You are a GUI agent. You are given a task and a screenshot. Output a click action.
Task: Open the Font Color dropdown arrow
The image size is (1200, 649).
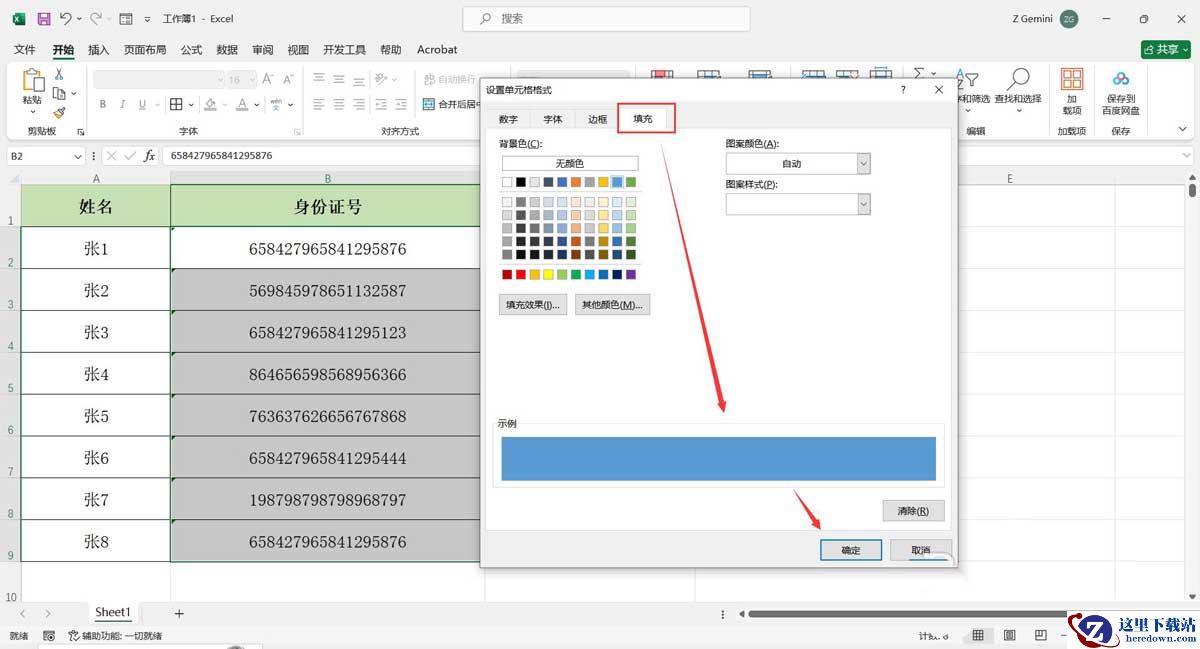click(257, 104)
